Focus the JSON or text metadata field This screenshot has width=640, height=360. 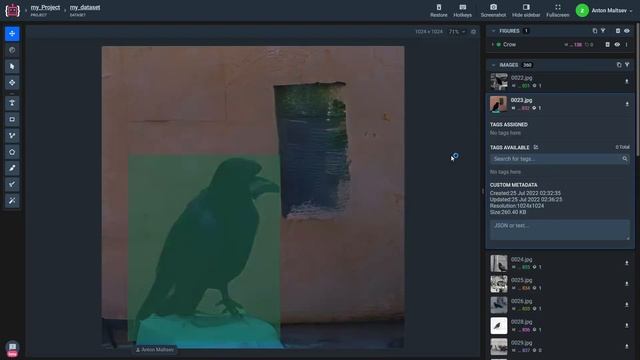[x=560, y=230]
